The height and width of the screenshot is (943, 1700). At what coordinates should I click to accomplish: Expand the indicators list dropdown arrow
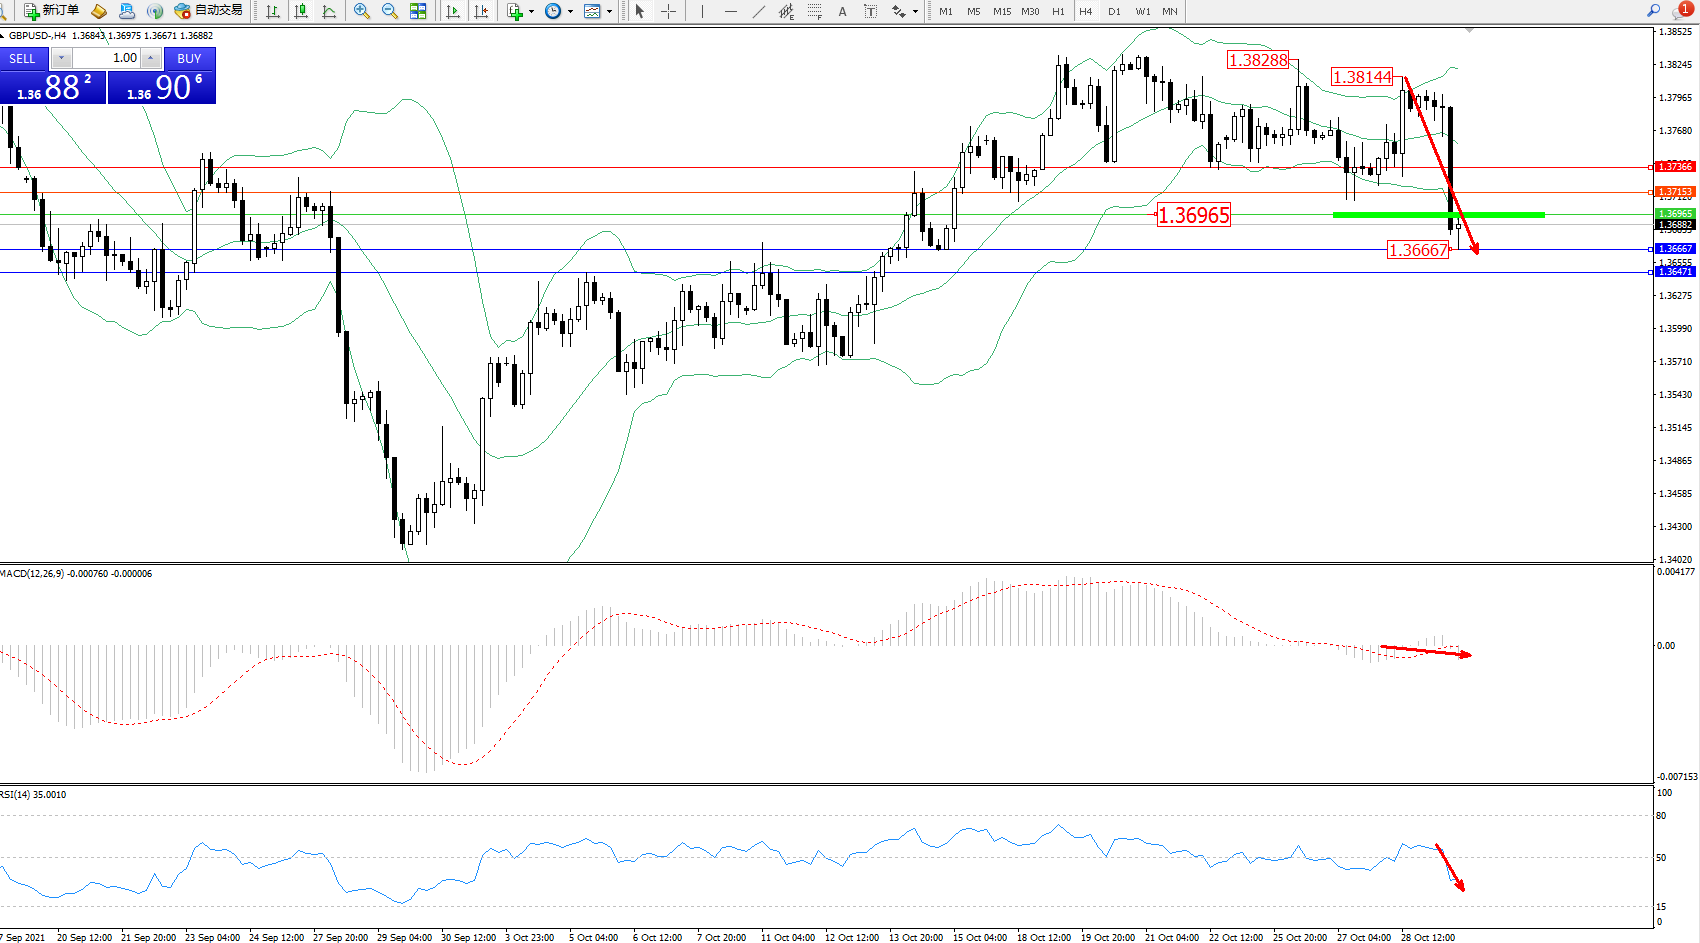tap(531, 12)
